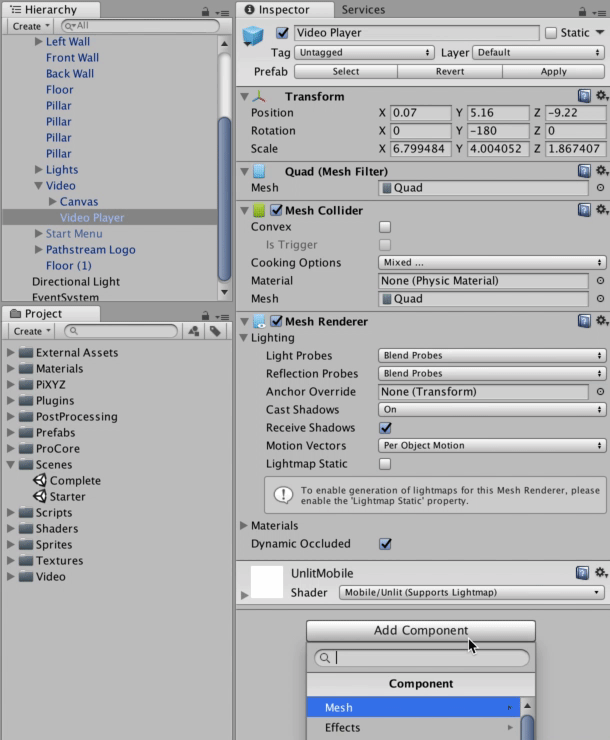This screenshot has height=740, width=610.
Task: Enable the Convex checkbox
Action: tap(385, 227)
